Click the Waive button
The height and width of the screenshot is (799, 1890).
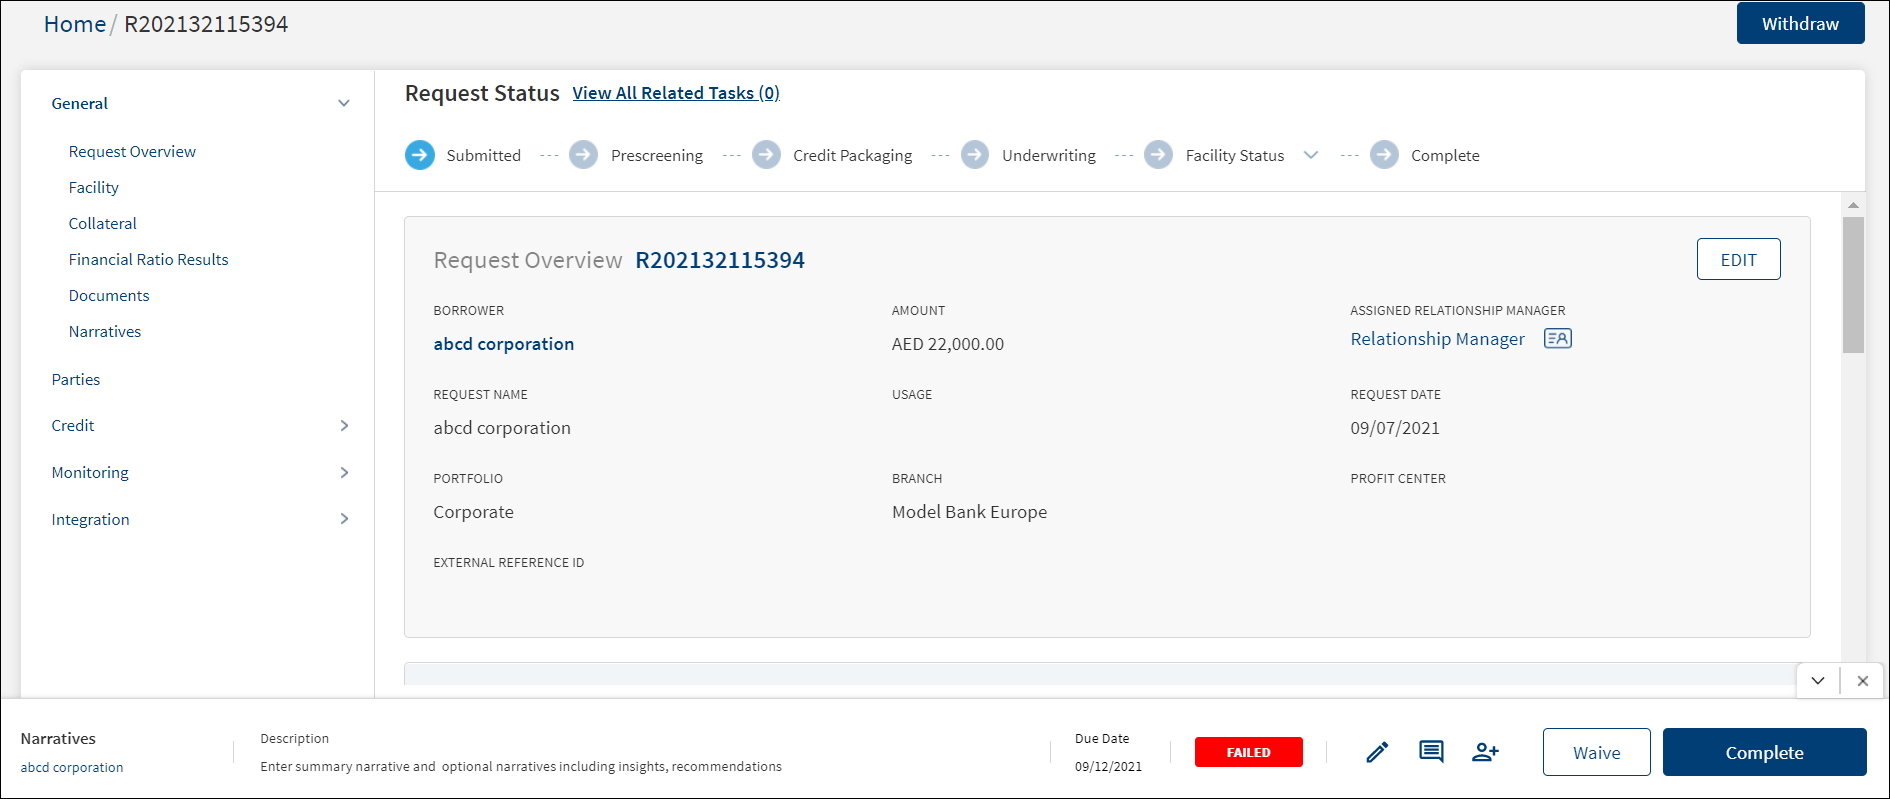click(x=1596, y=752)
